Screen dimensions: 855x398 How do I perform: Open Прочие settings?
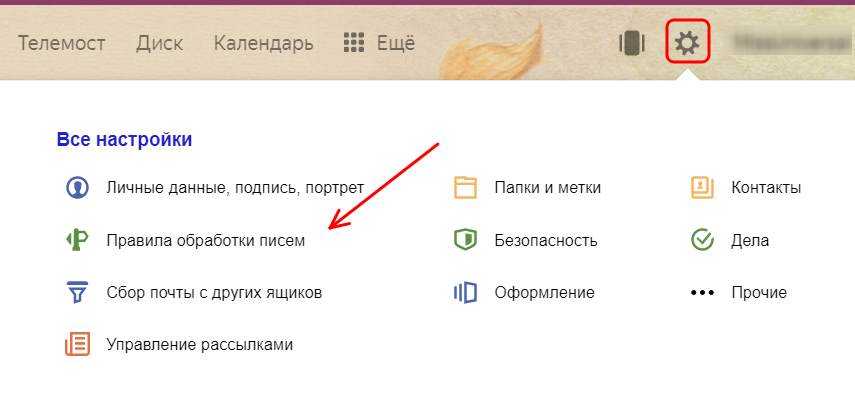tap(759, 293)
